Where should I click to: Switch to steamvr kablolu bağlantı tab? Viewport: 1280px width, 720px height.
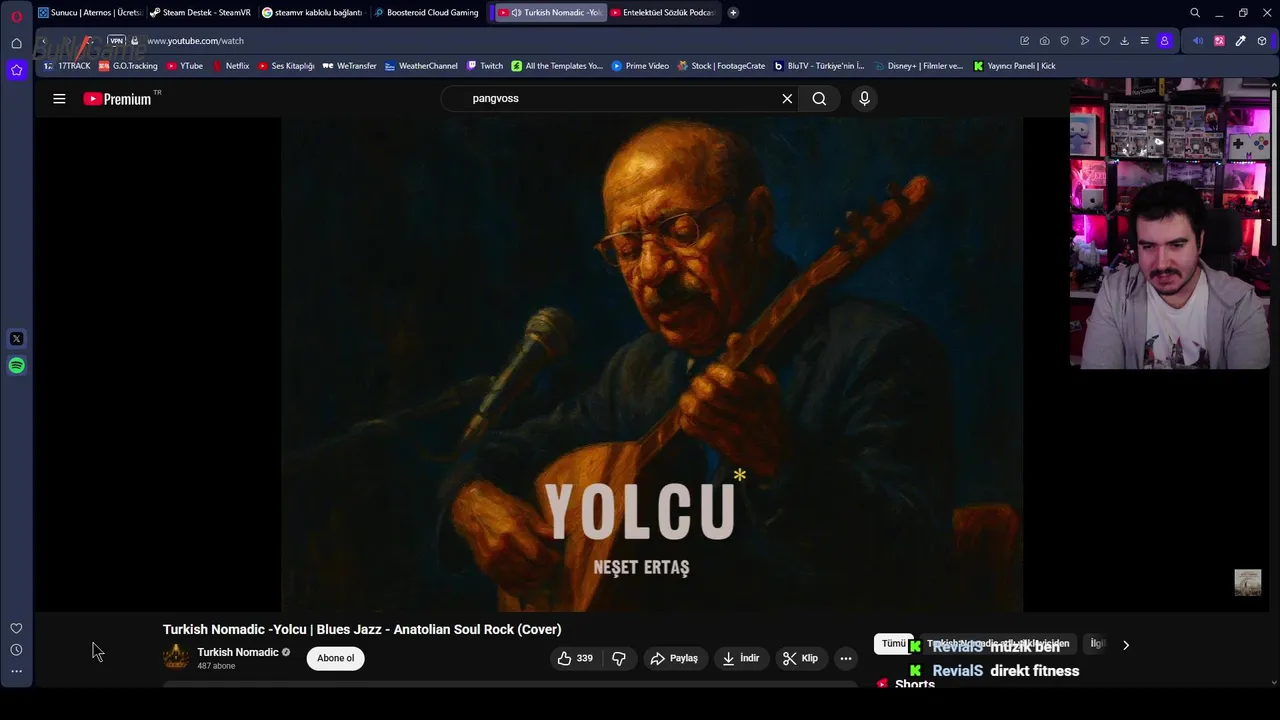pyautogui.click(x=312, y=13)
